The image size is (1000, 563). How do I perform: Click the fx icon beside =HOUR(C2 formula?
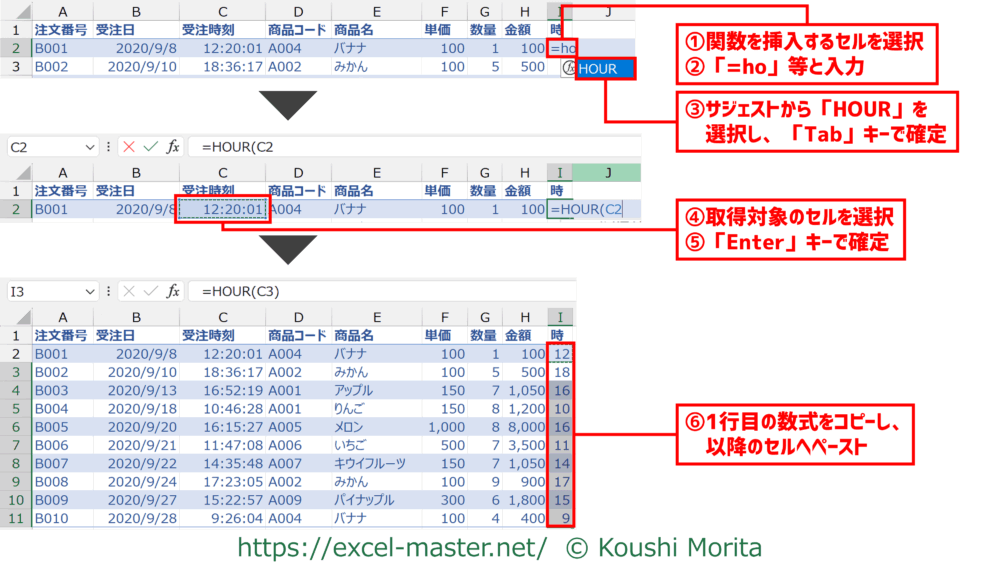pos(172,147)
